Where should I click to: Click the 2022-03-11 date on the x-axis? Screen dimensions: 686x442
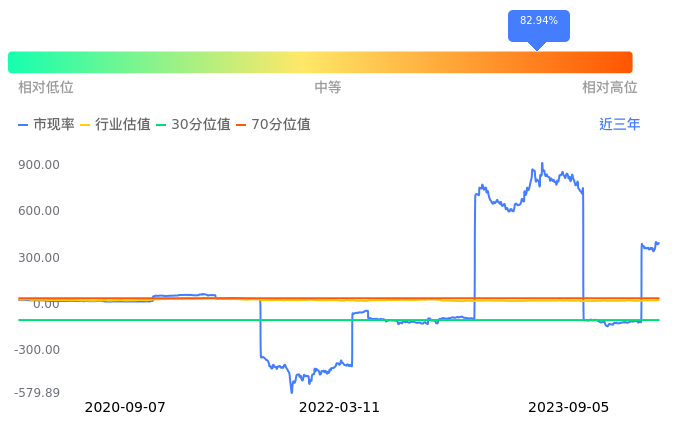(x=340, y=408)
